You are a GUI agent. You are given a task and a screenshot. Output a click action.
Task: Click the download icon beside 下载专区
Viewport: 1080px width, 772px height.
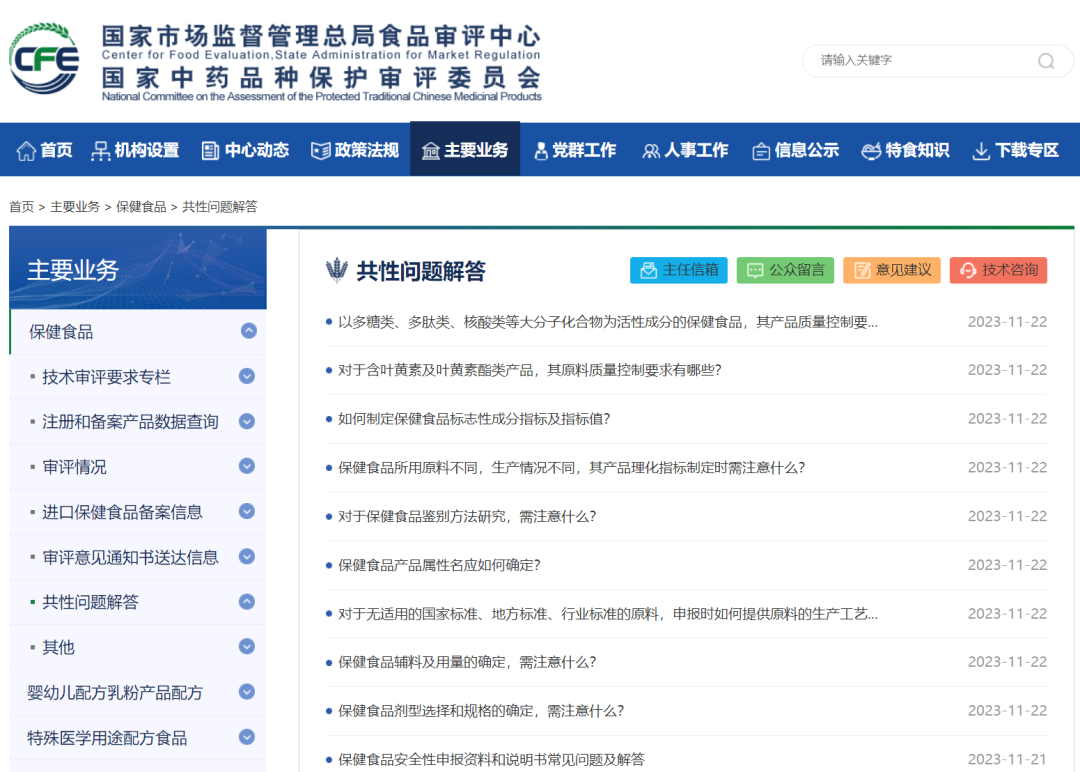(x=981, y=151)
